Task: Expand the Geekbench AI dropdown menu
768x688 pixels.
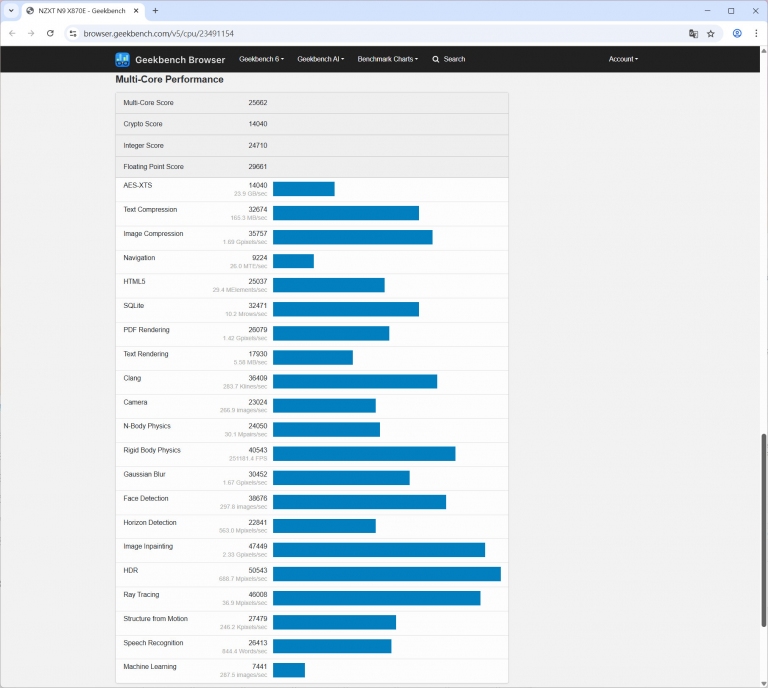Action: click(x=320, y=59)
